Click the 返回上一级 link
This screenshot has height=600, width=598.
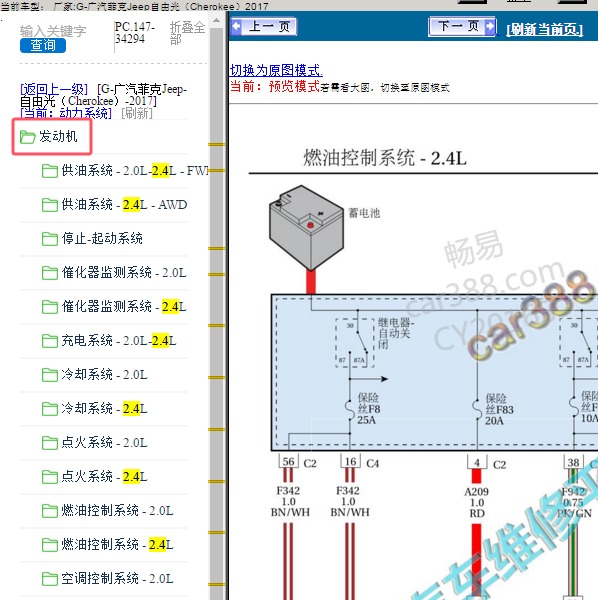(x=54, y=89)
